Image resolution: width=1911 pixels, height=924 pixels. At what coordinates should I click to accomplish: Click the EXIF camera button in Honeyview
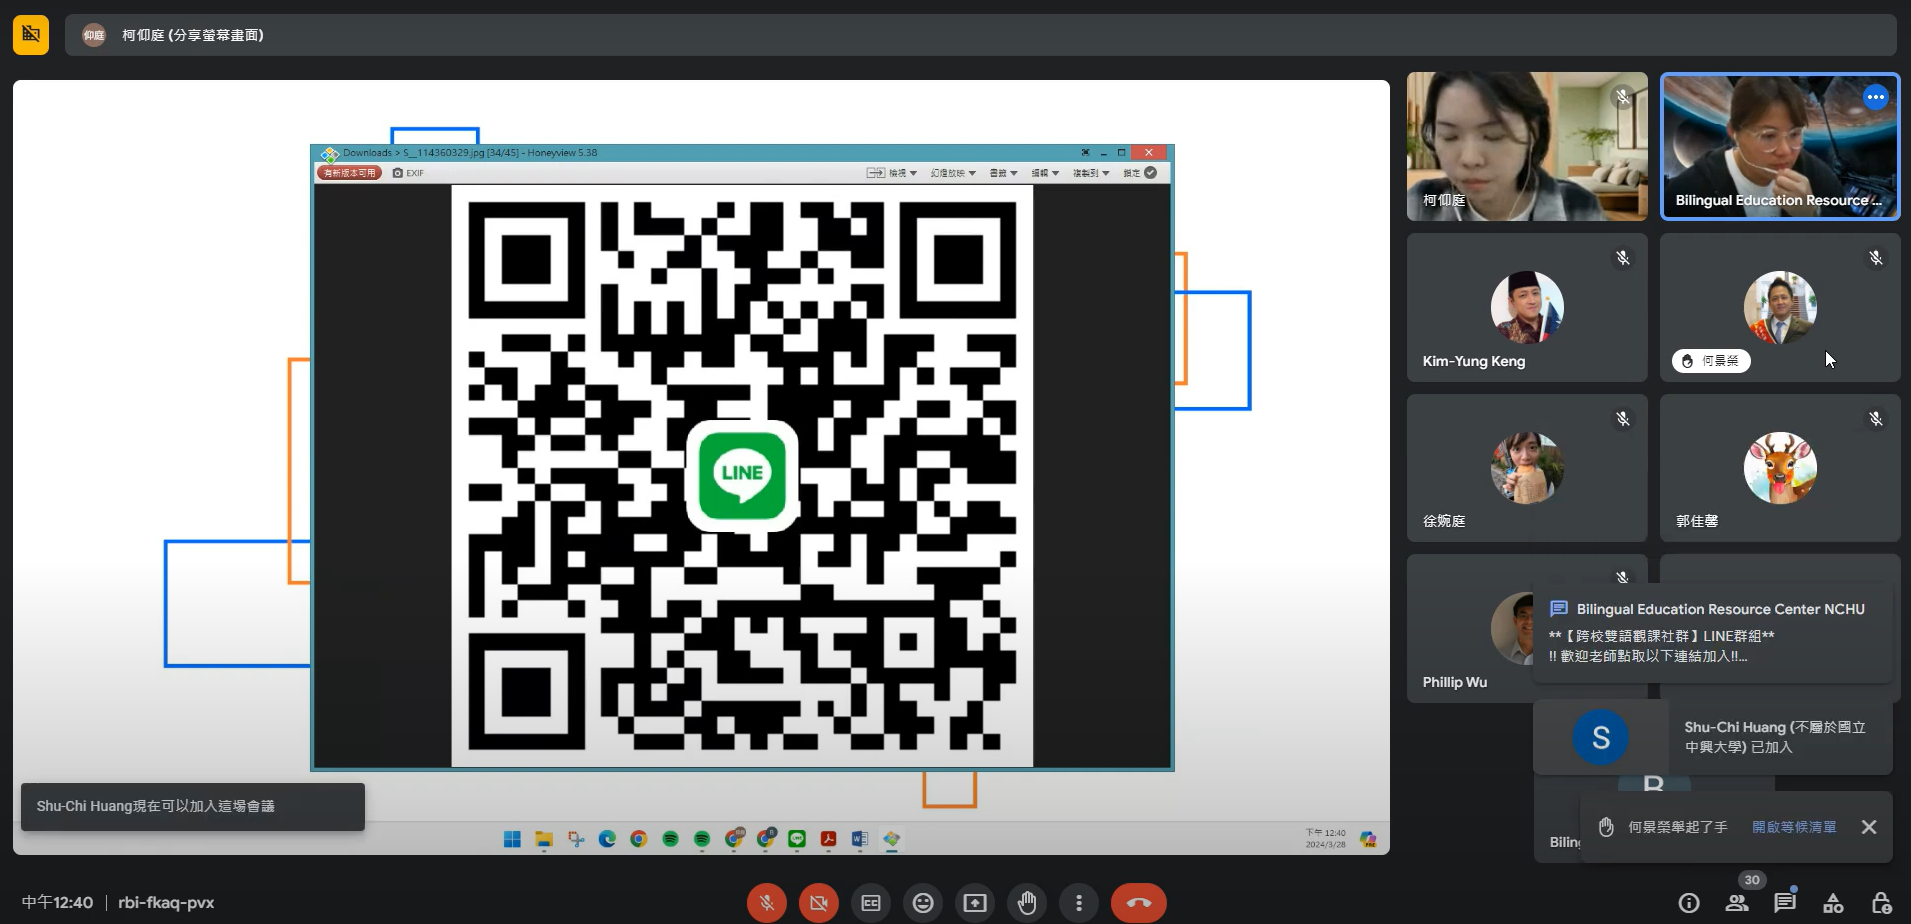coord(408,173)
